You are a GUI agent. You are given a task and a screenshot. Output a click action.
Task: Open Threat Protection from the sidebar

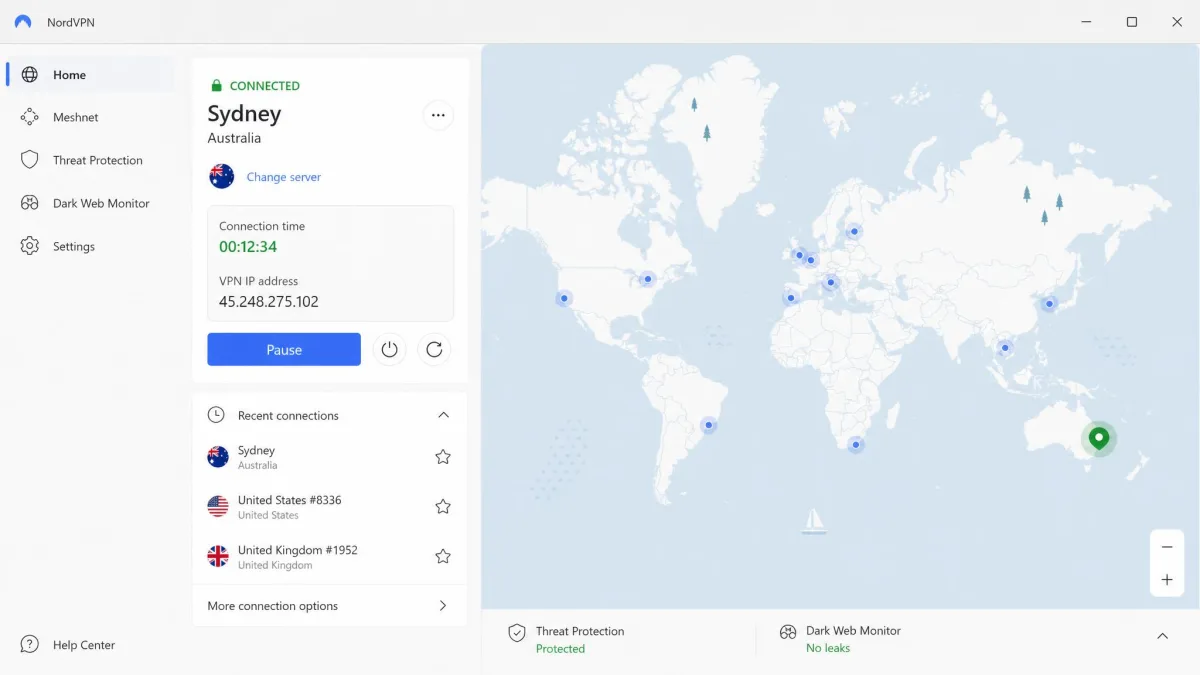pyautogui.click(x=89, y=160)
